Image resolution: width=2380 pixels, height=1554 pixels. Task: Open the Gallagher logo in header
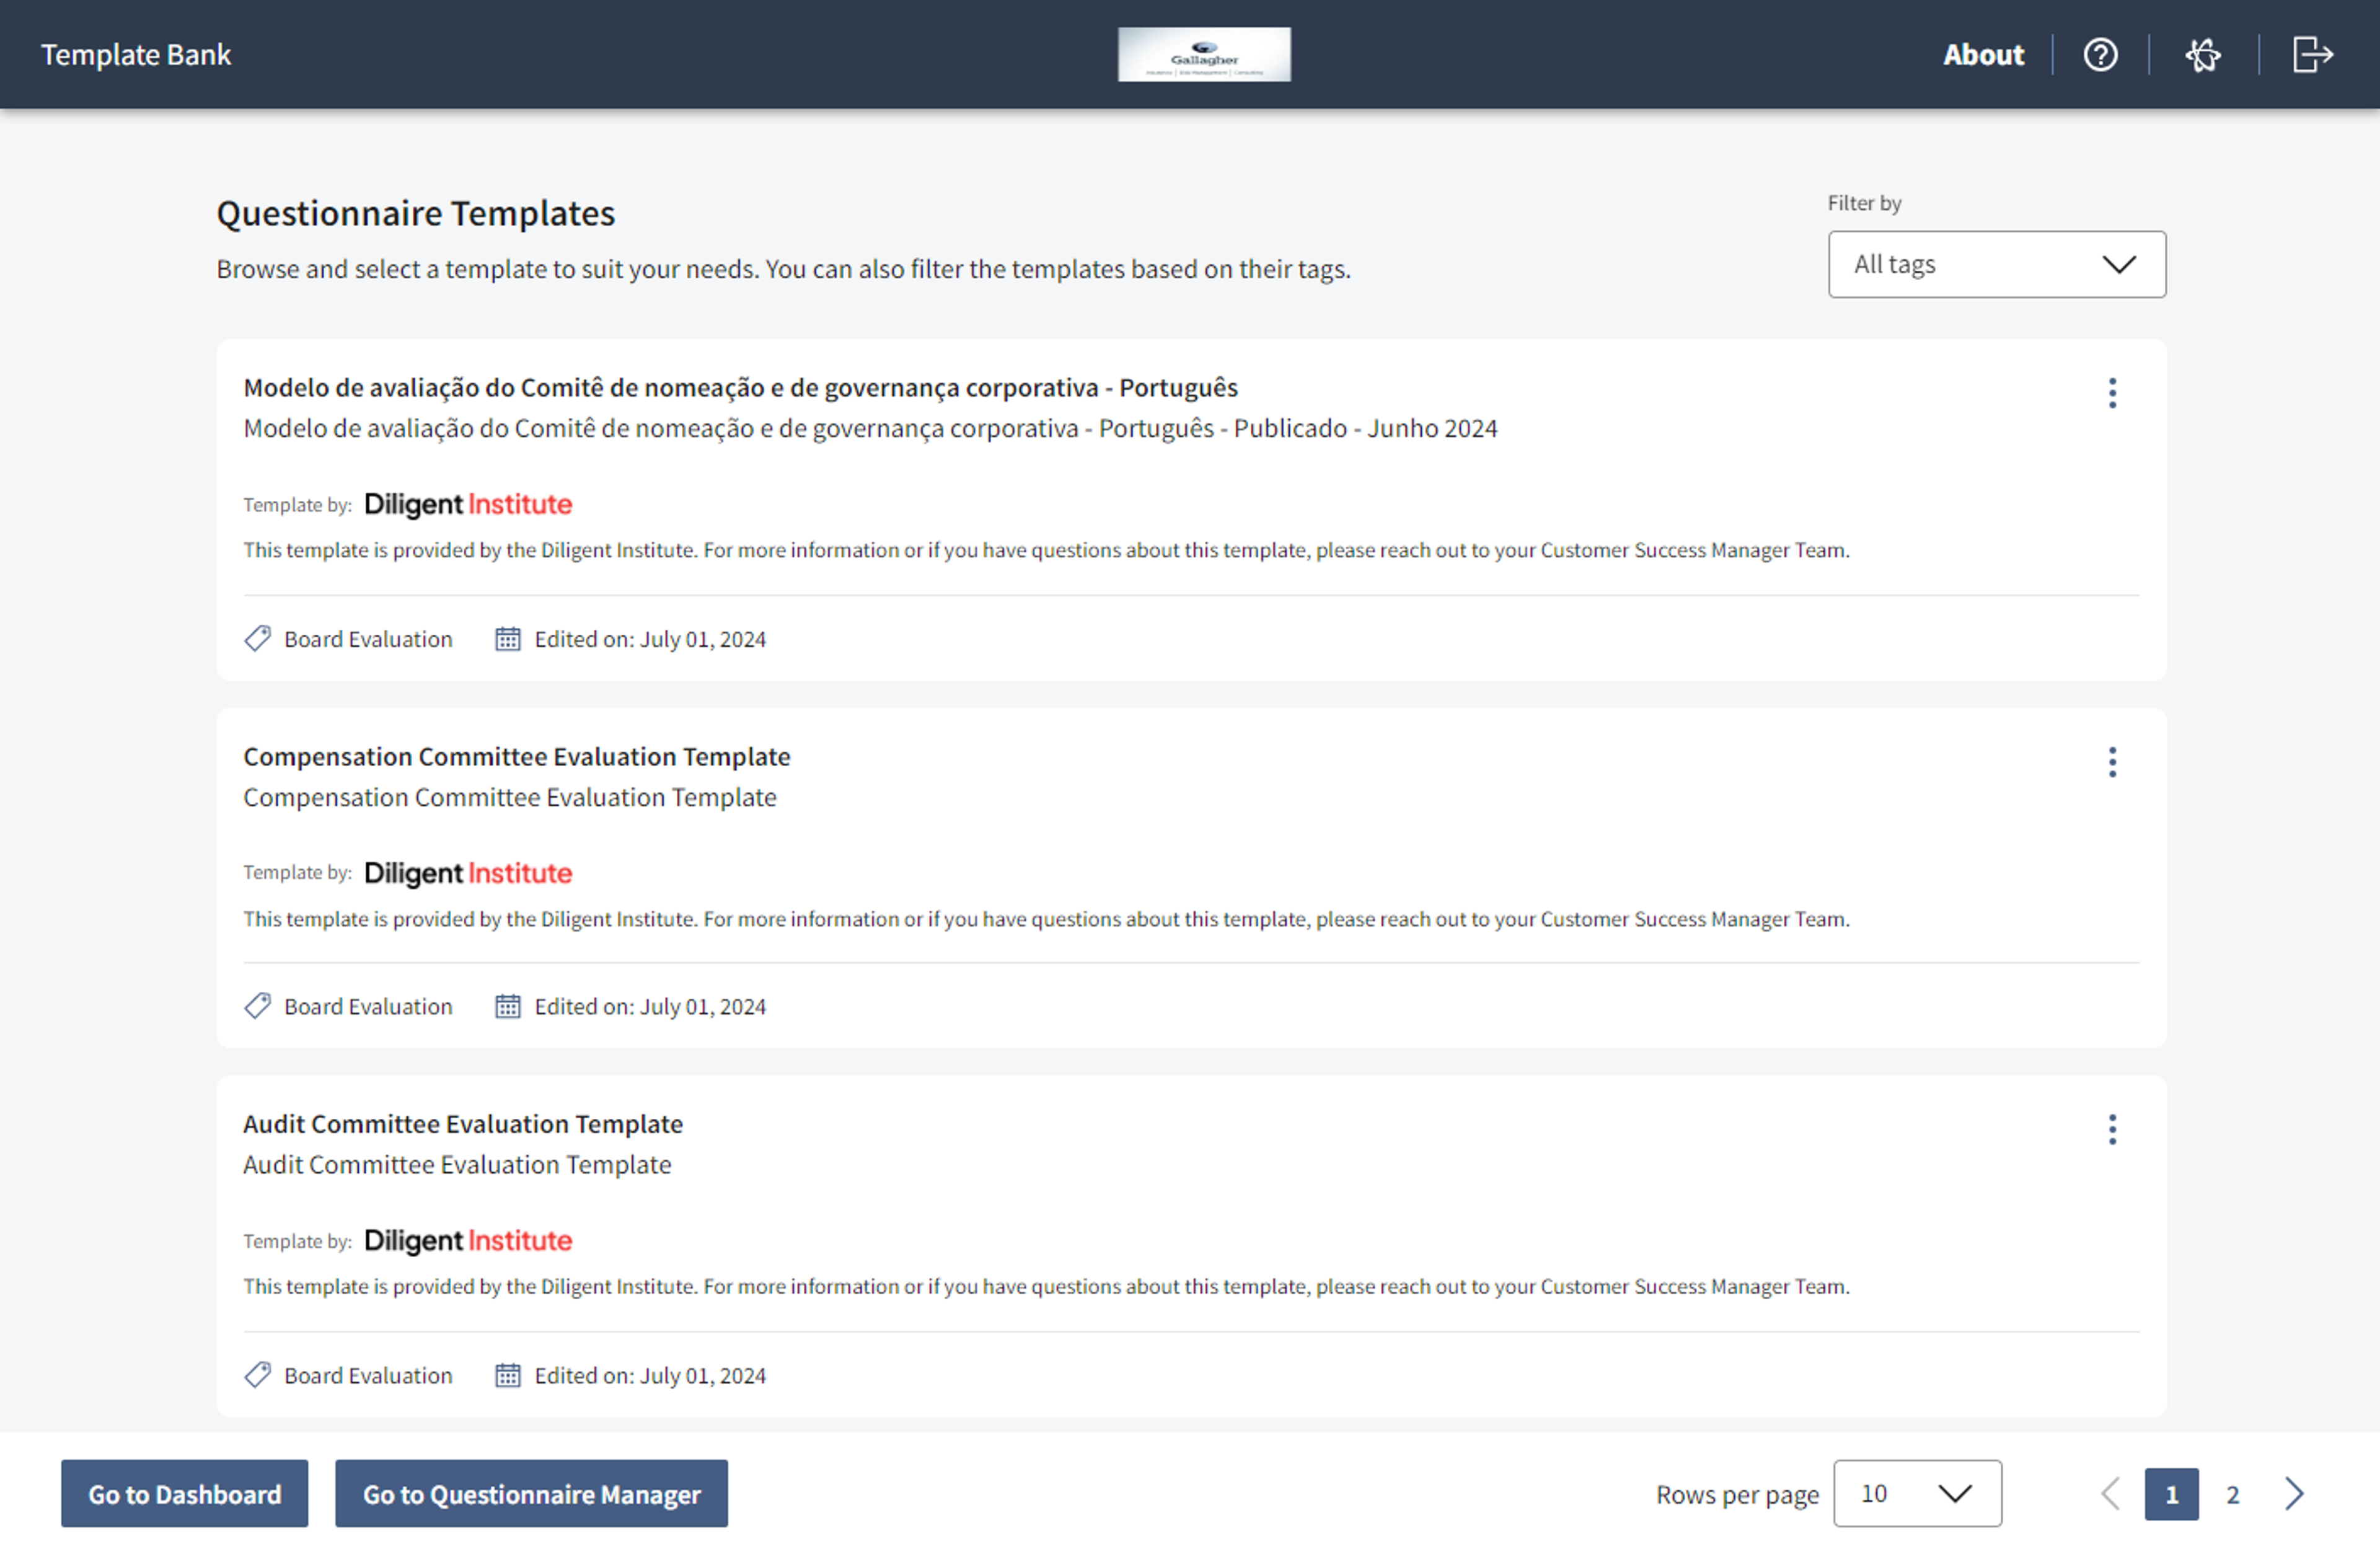(1204, 54)
